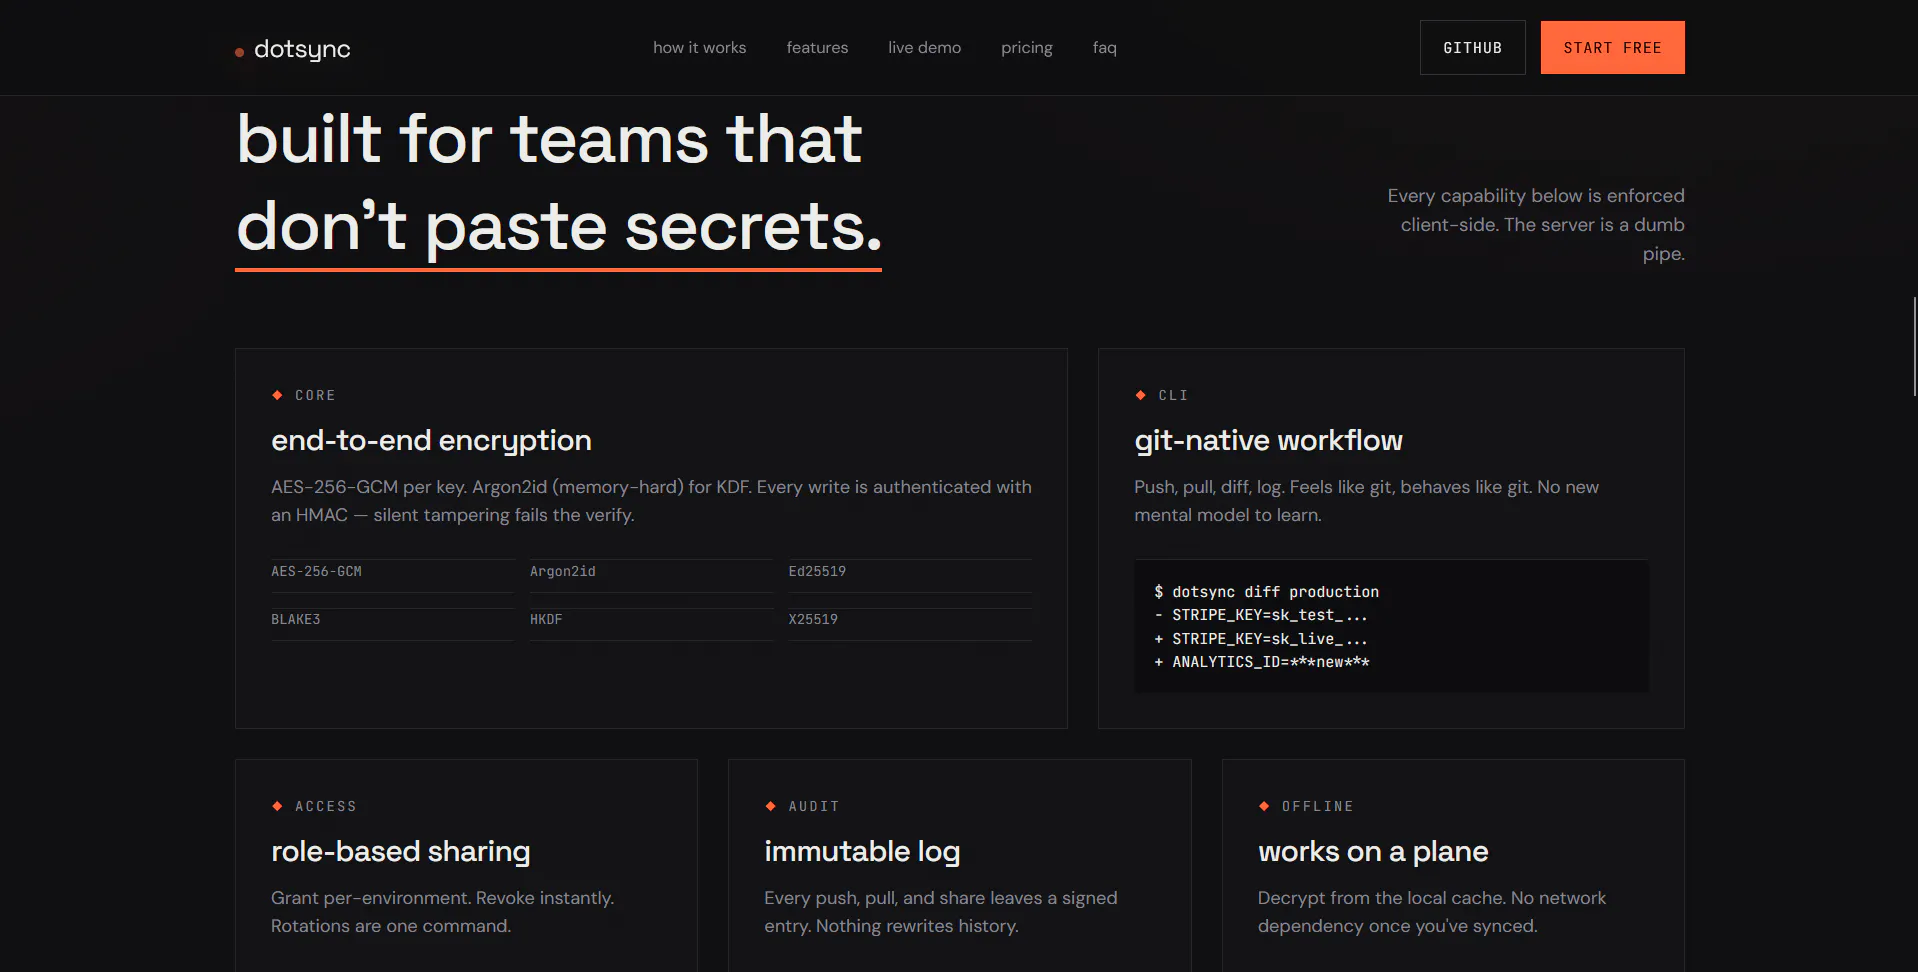The image size is (1918, 972).
Task: Click the START FREE button
Action: 1613,47
